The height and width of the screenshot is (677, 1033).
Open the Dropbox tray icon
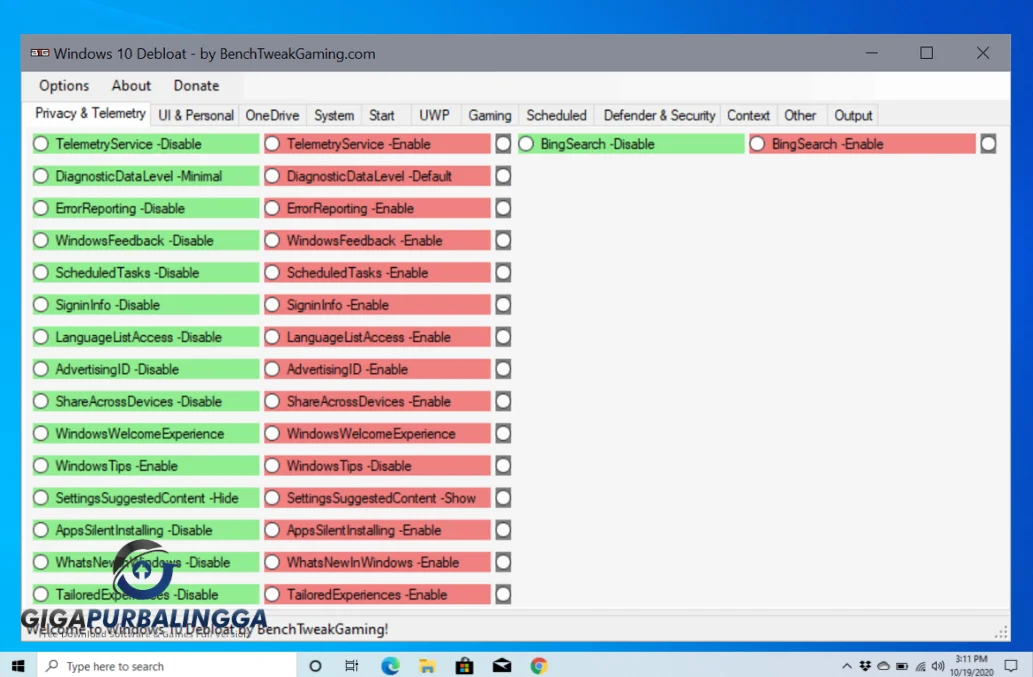[865, 666]
